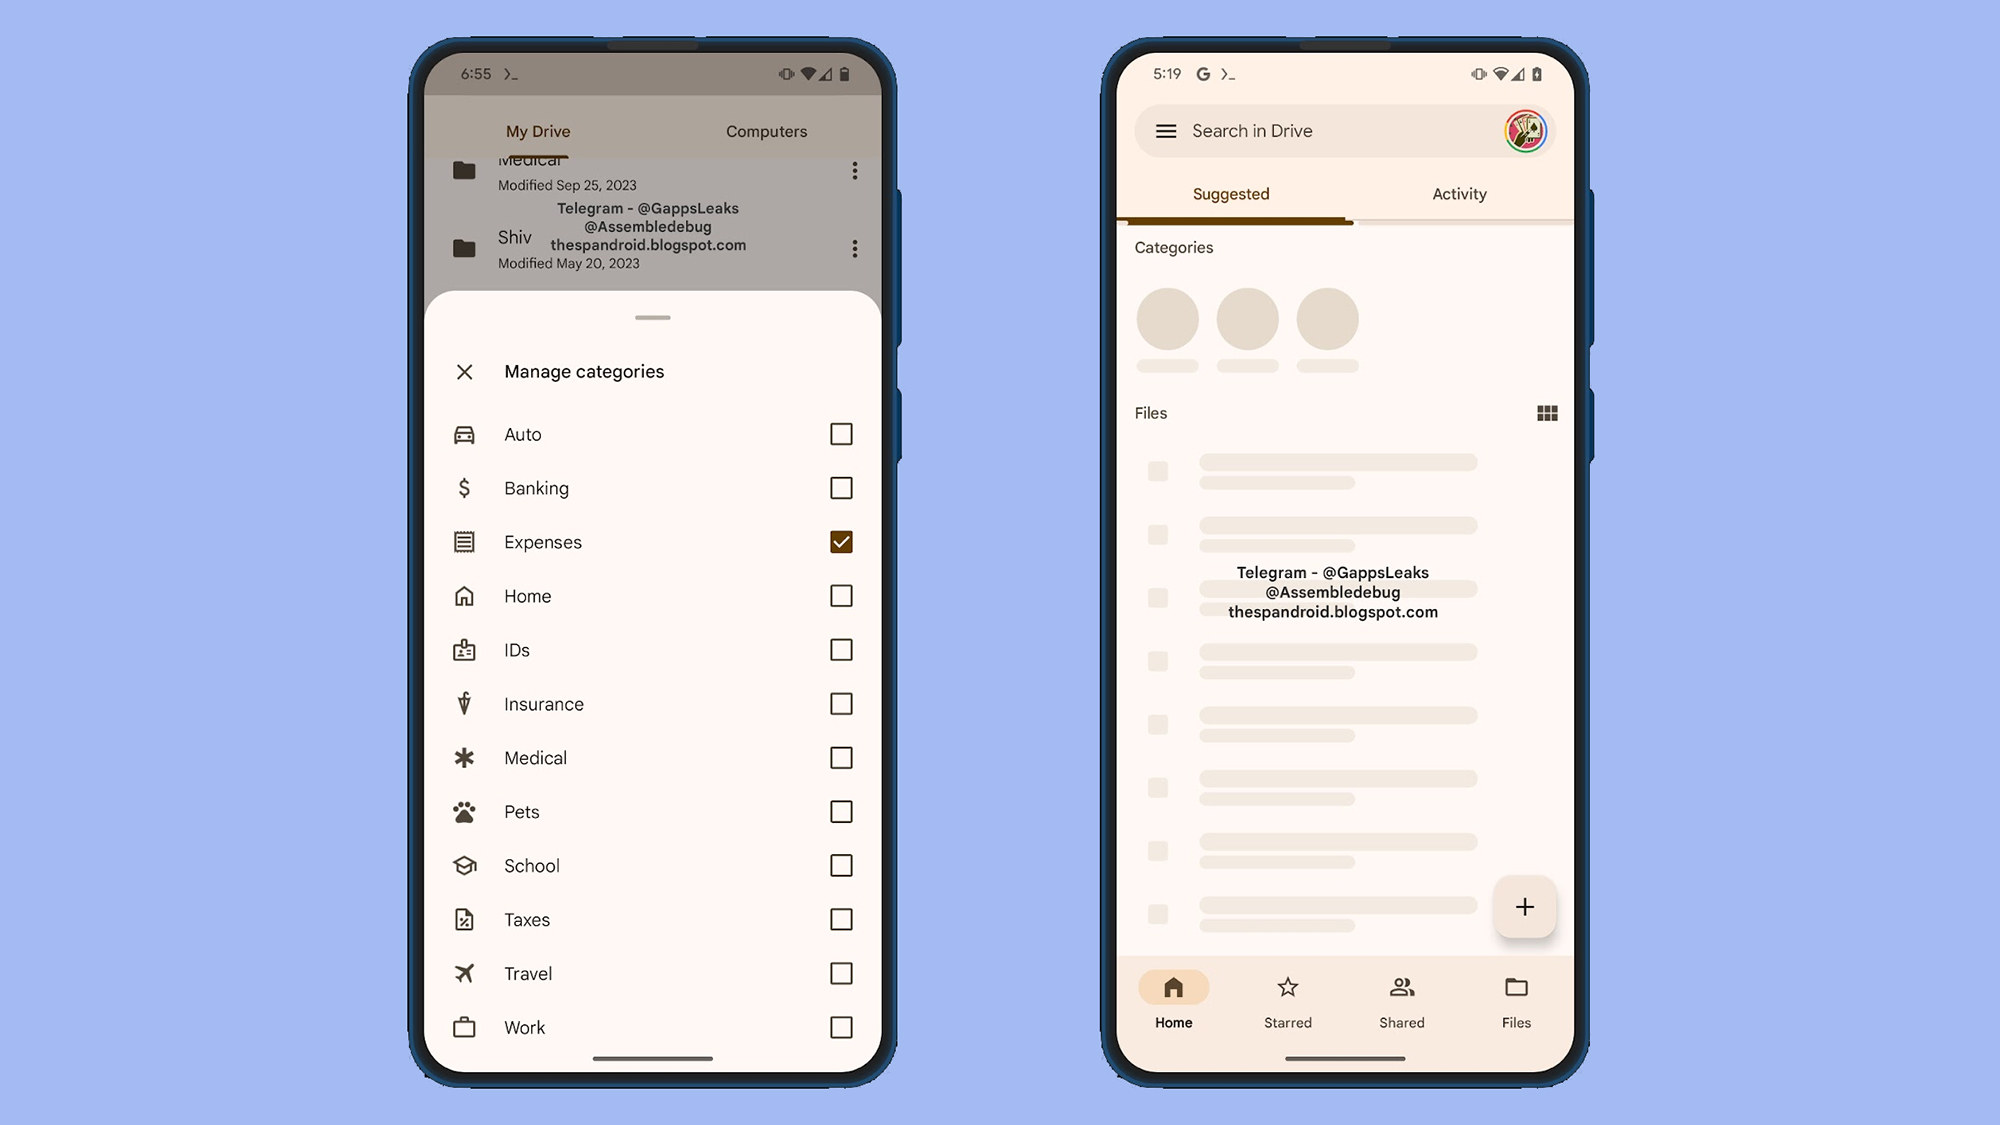Select the Travel airplane icon
The image size is (2000, 1125).
463,974
